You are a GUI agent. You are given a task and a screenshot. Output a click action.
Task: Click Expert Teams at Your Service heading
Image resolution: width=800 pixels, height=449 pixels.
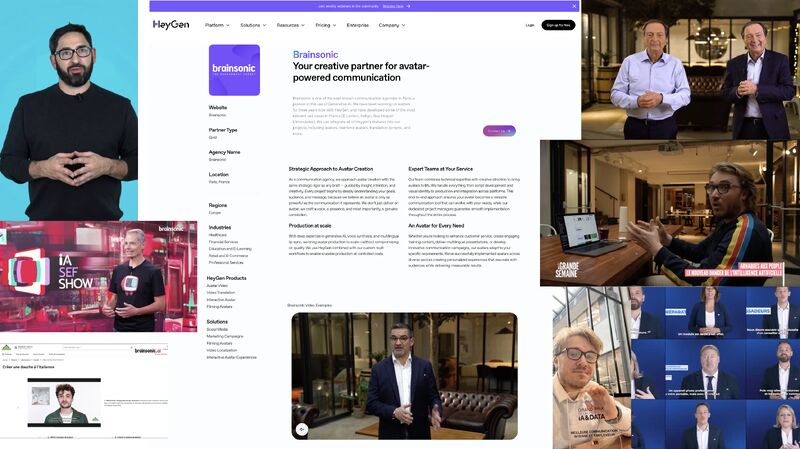click(440, 169)
